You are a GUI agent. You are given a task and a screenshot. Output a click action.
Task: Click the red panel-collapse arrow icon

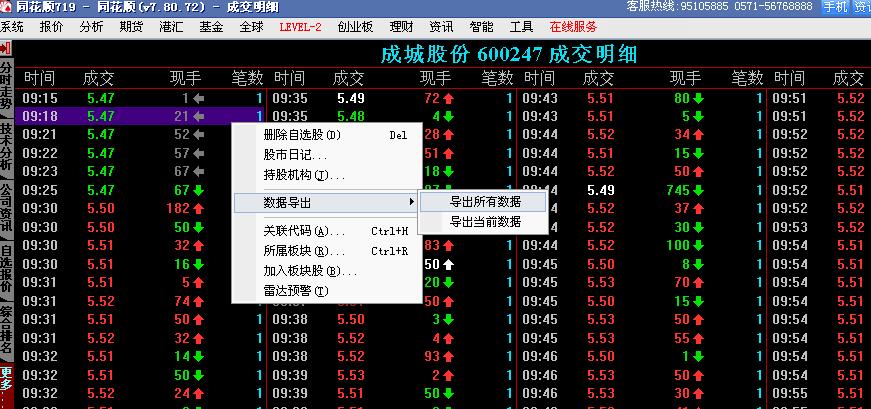(x=6, y=48)
